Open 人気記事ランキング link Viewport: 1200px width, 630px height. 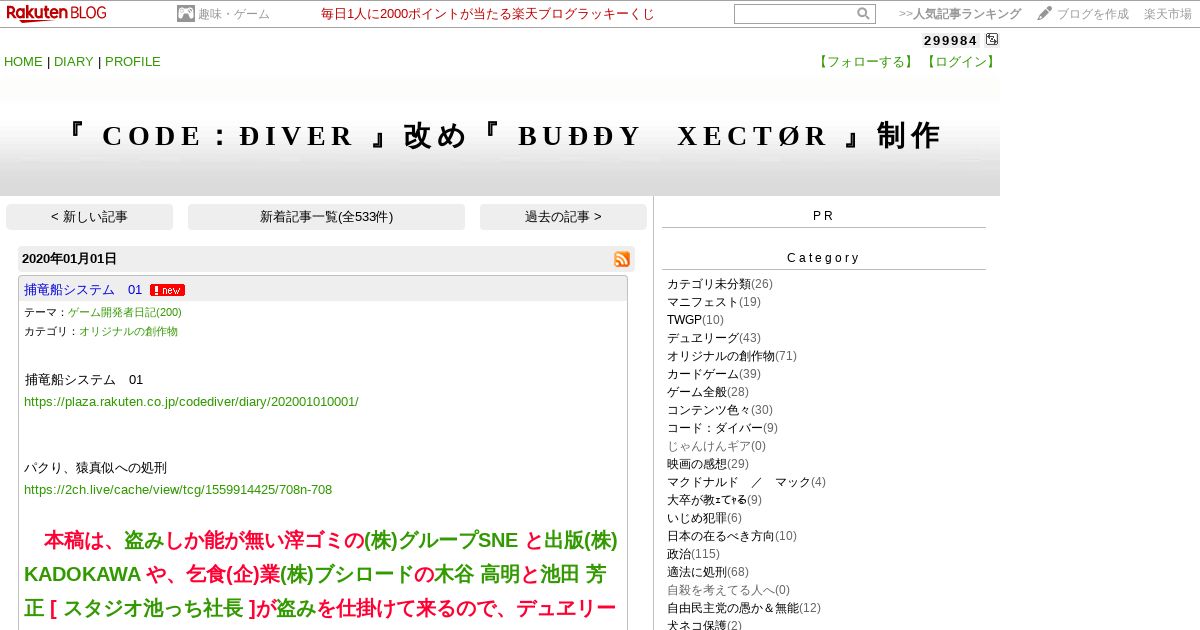[960, 14]
